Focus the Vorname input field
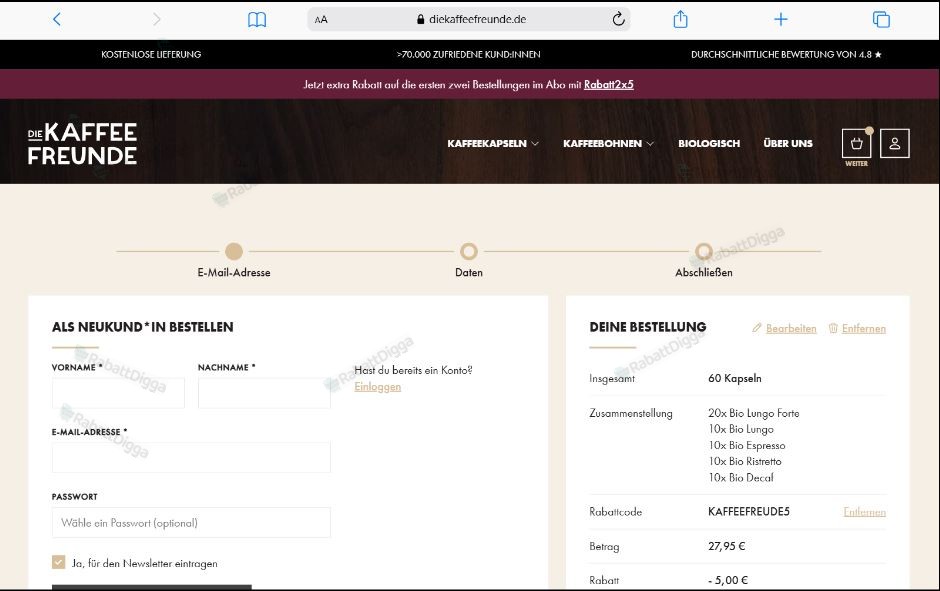This screenshot has width=940, height=591. coord(118,393)
